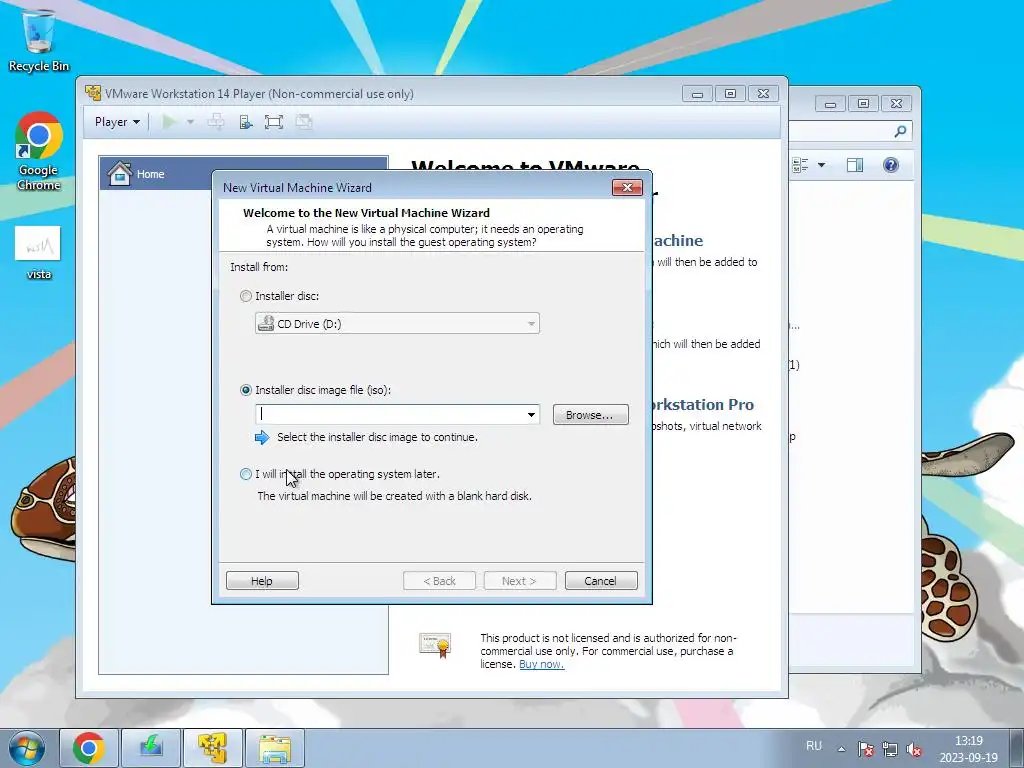
Task: Click the Unity mode toolbar icon
Action: [x=304, y=121]
